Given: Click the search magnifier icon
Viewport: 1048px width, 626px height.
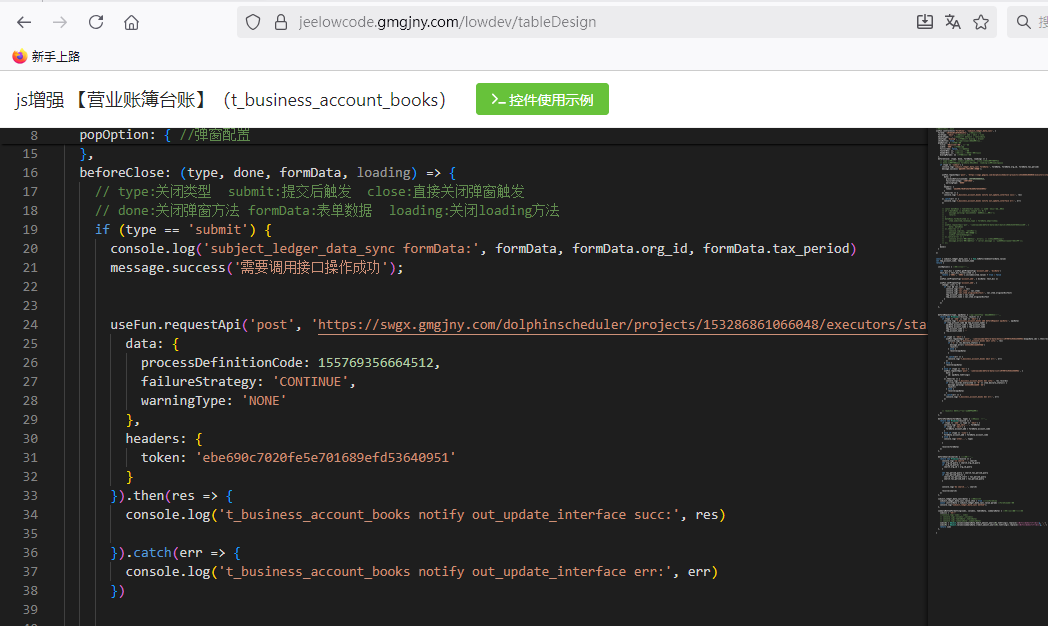Looking at the screenshot, I should [x=1024, y=22].
